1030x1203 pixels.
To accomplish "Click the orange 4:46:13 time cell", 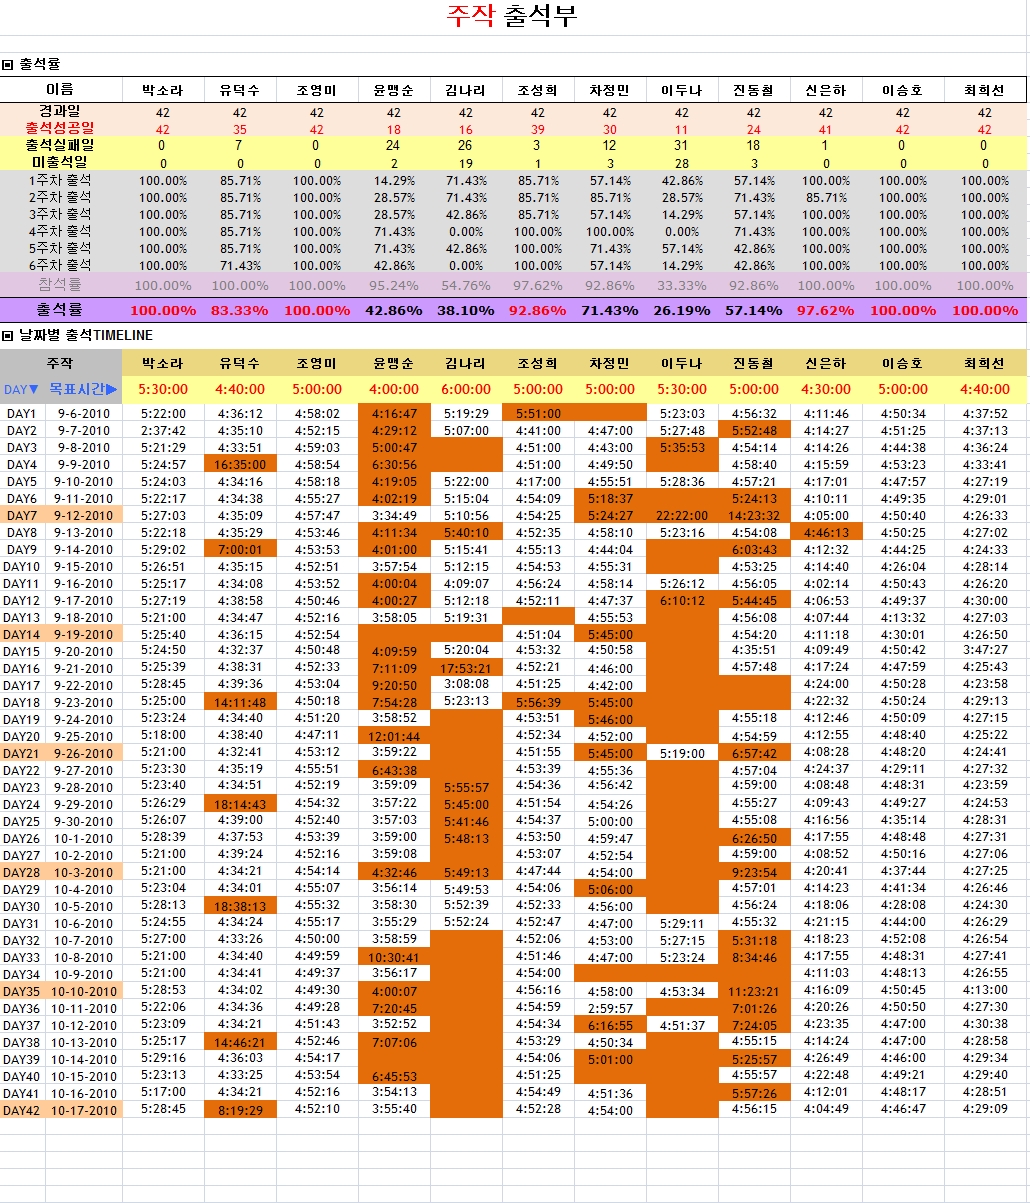I will pyautogui.click(x=826, y=532).
